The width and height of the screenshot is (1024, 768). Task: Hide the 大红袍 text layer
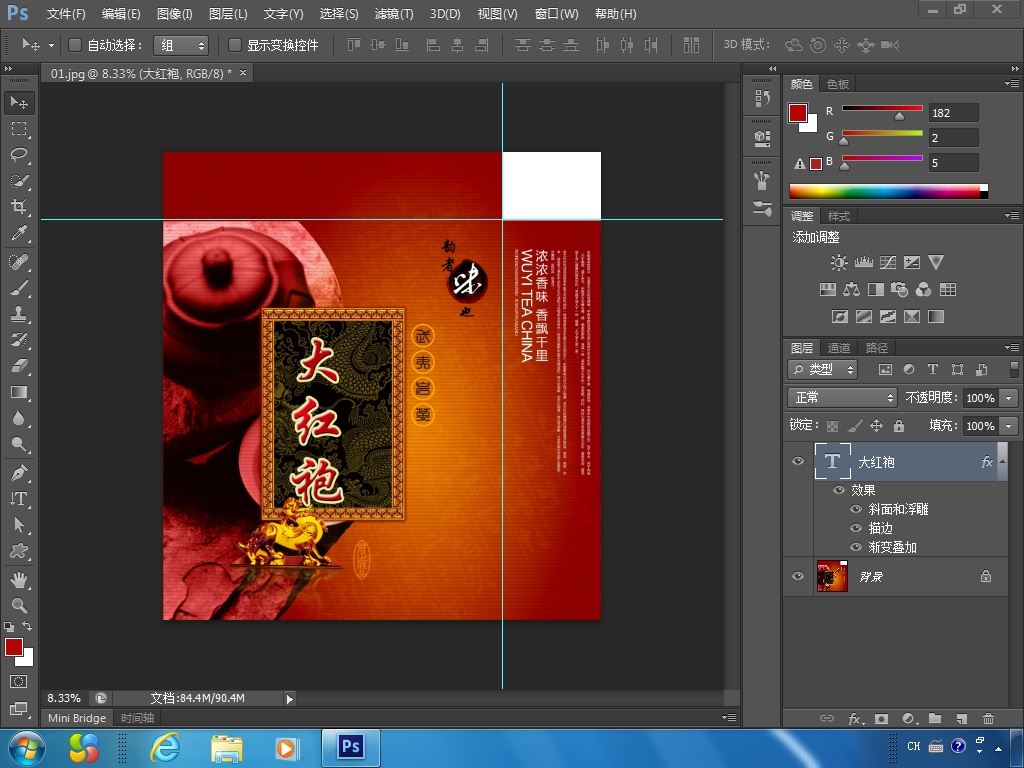click(797, 461)
